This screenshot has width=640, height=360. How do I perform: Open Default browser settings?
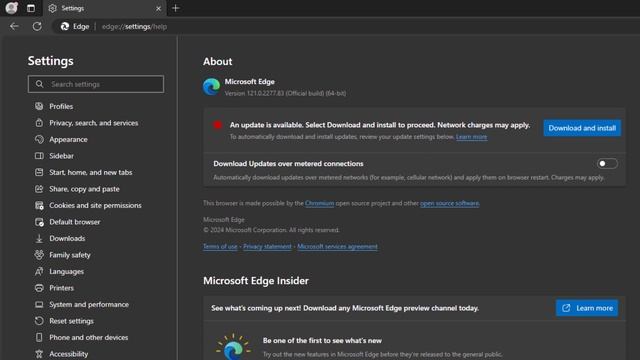[75, 222]
